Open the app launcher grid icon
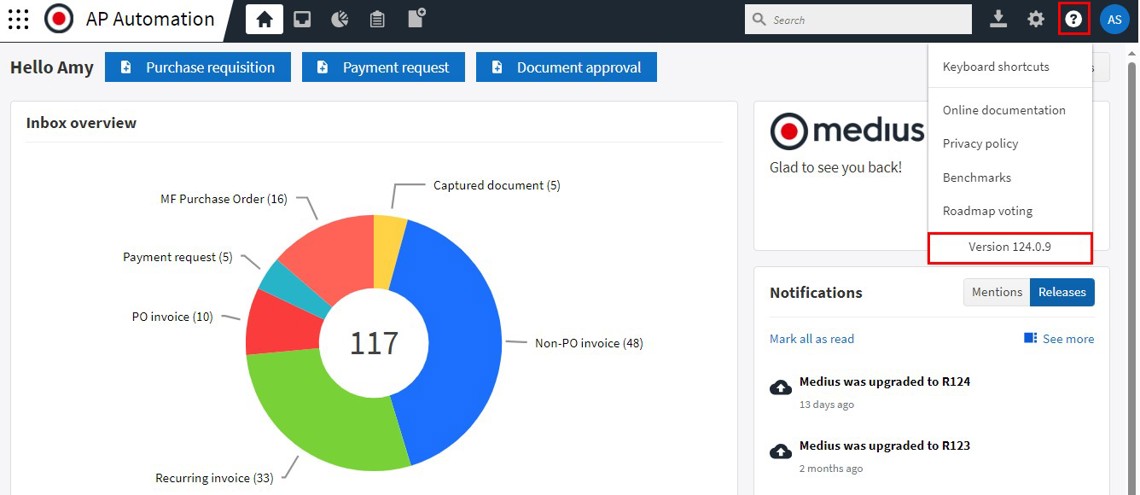This screenshot has width=1140, height=495. 18,19
